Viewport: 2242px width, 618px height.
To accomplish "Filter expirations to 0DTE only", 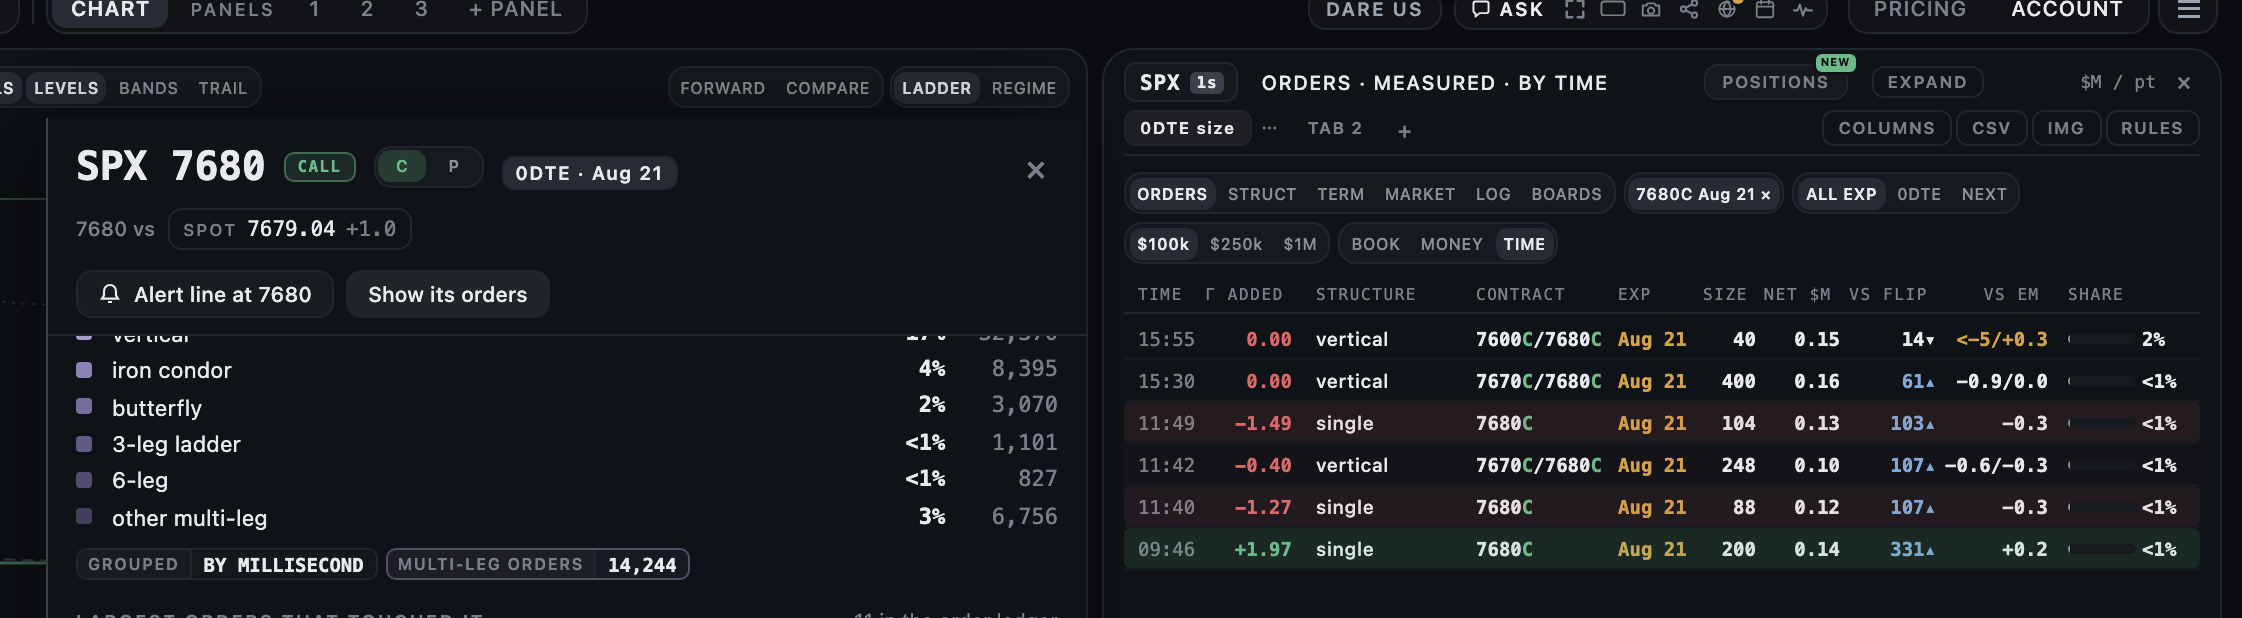I will point(1919,194).
